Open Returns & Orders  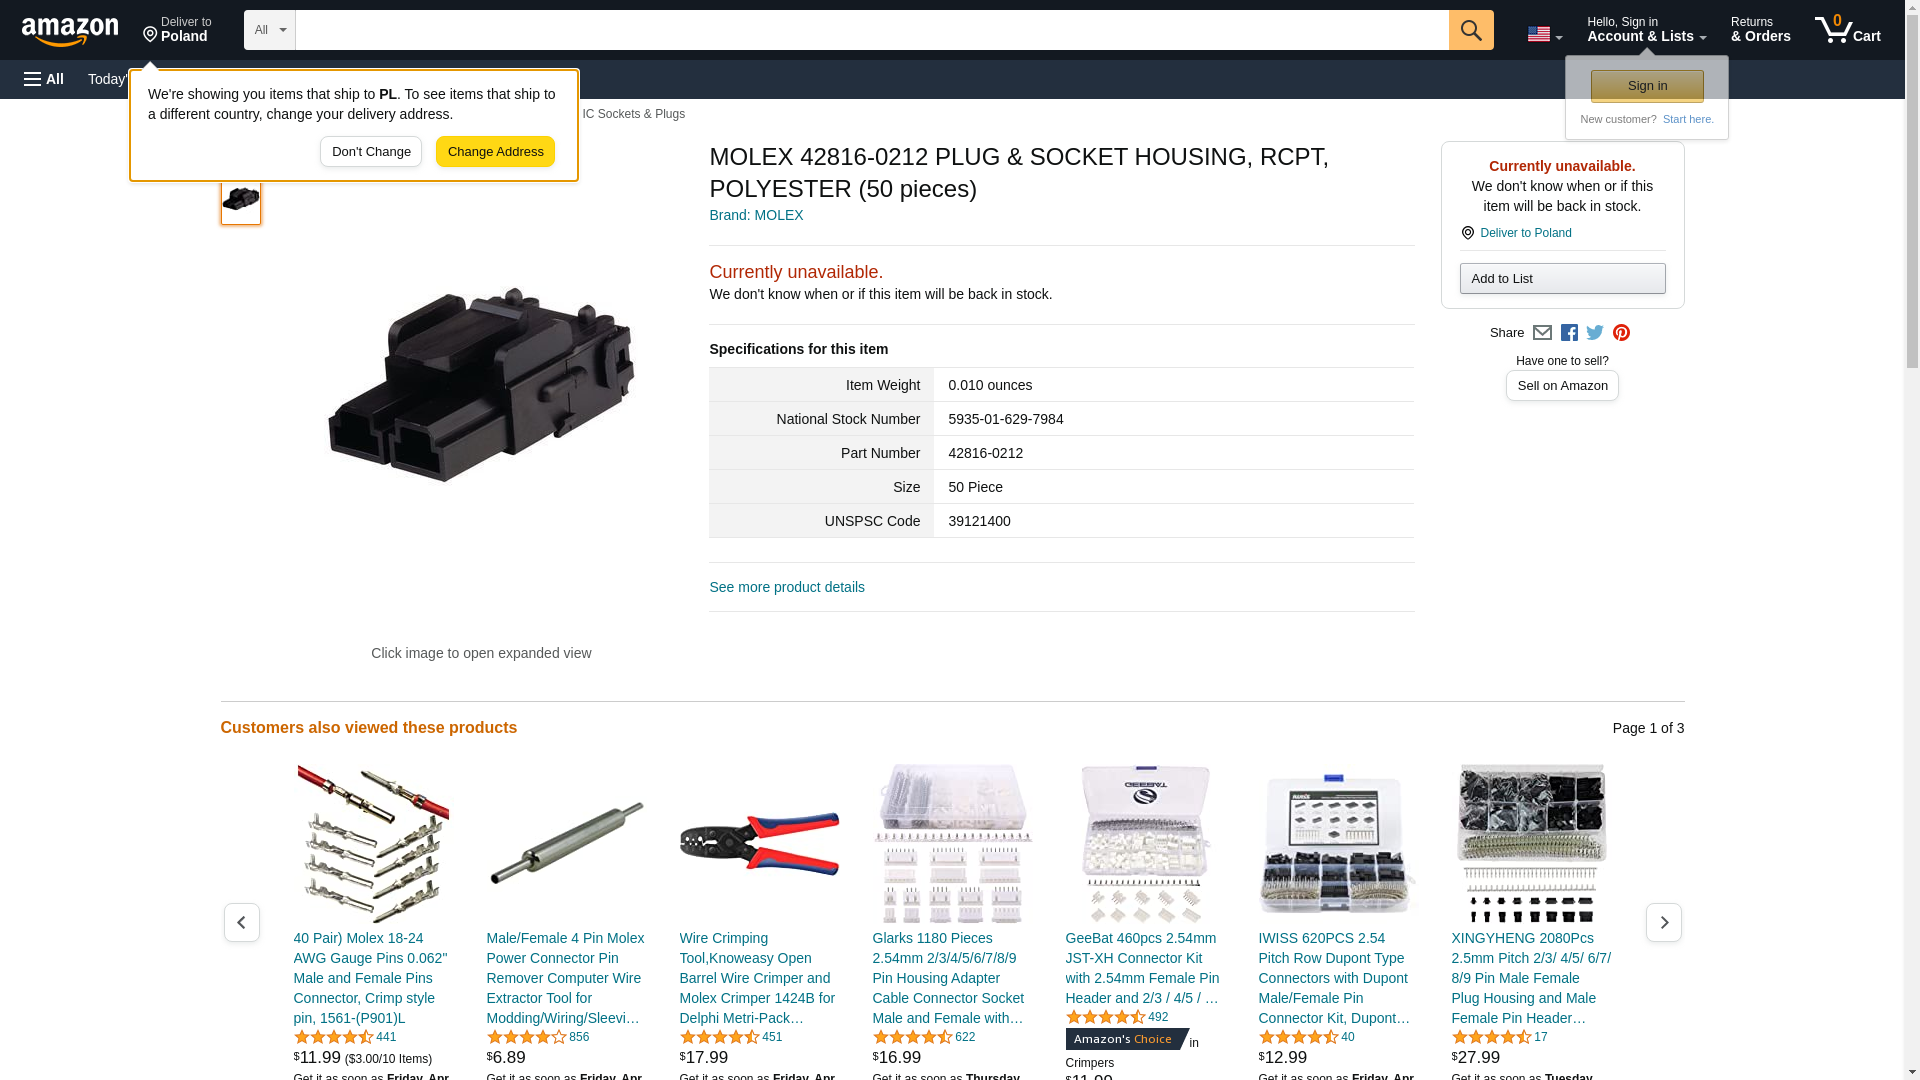[1760, 30]
